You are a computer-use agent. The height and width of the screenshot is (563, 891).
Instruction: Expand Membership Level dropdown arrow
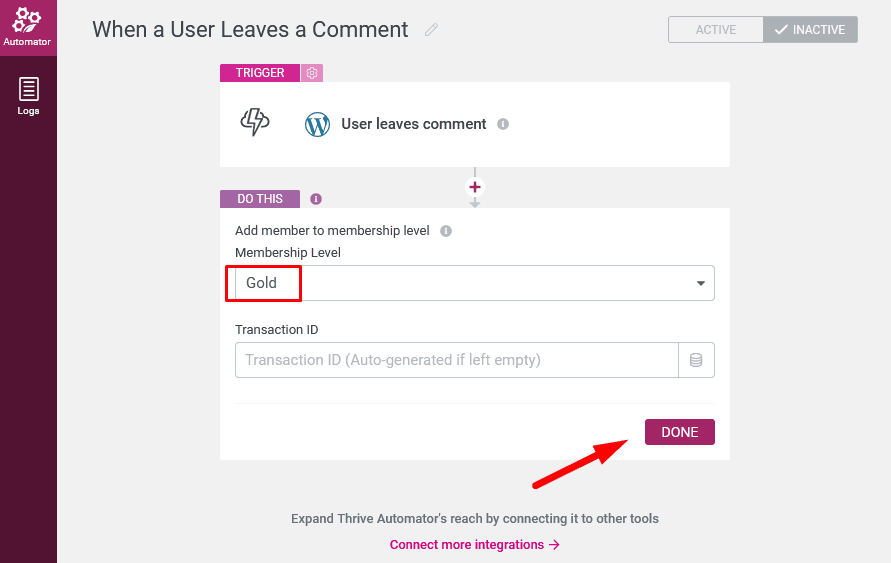(x=701, y=283)
